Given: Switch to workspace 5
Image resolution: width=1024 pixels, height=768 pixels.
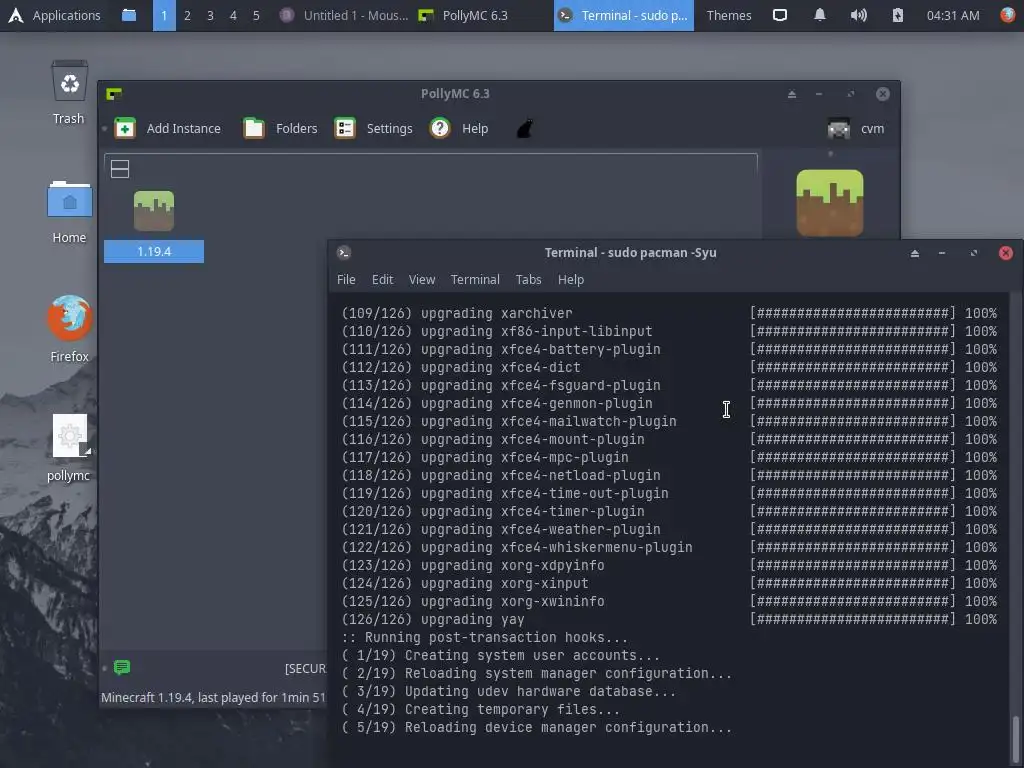Looking at the screenshot, I should (x=256, y=15).
